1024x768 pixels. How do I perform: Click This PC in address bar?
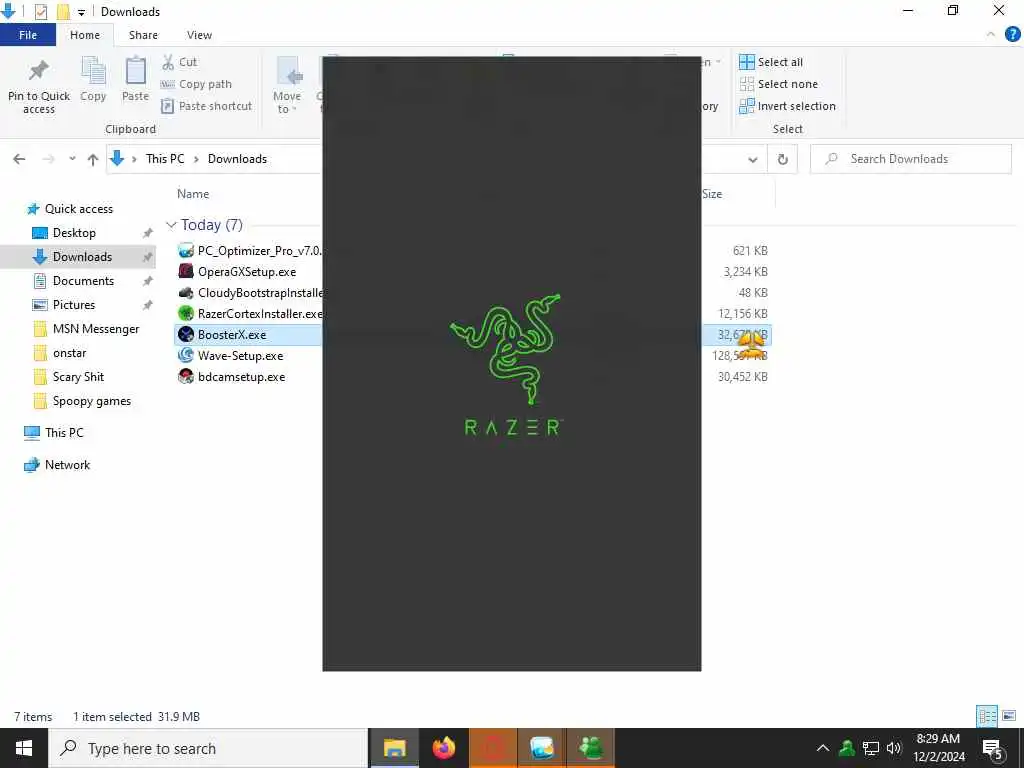pyautogui.click(x=165, y=159)
